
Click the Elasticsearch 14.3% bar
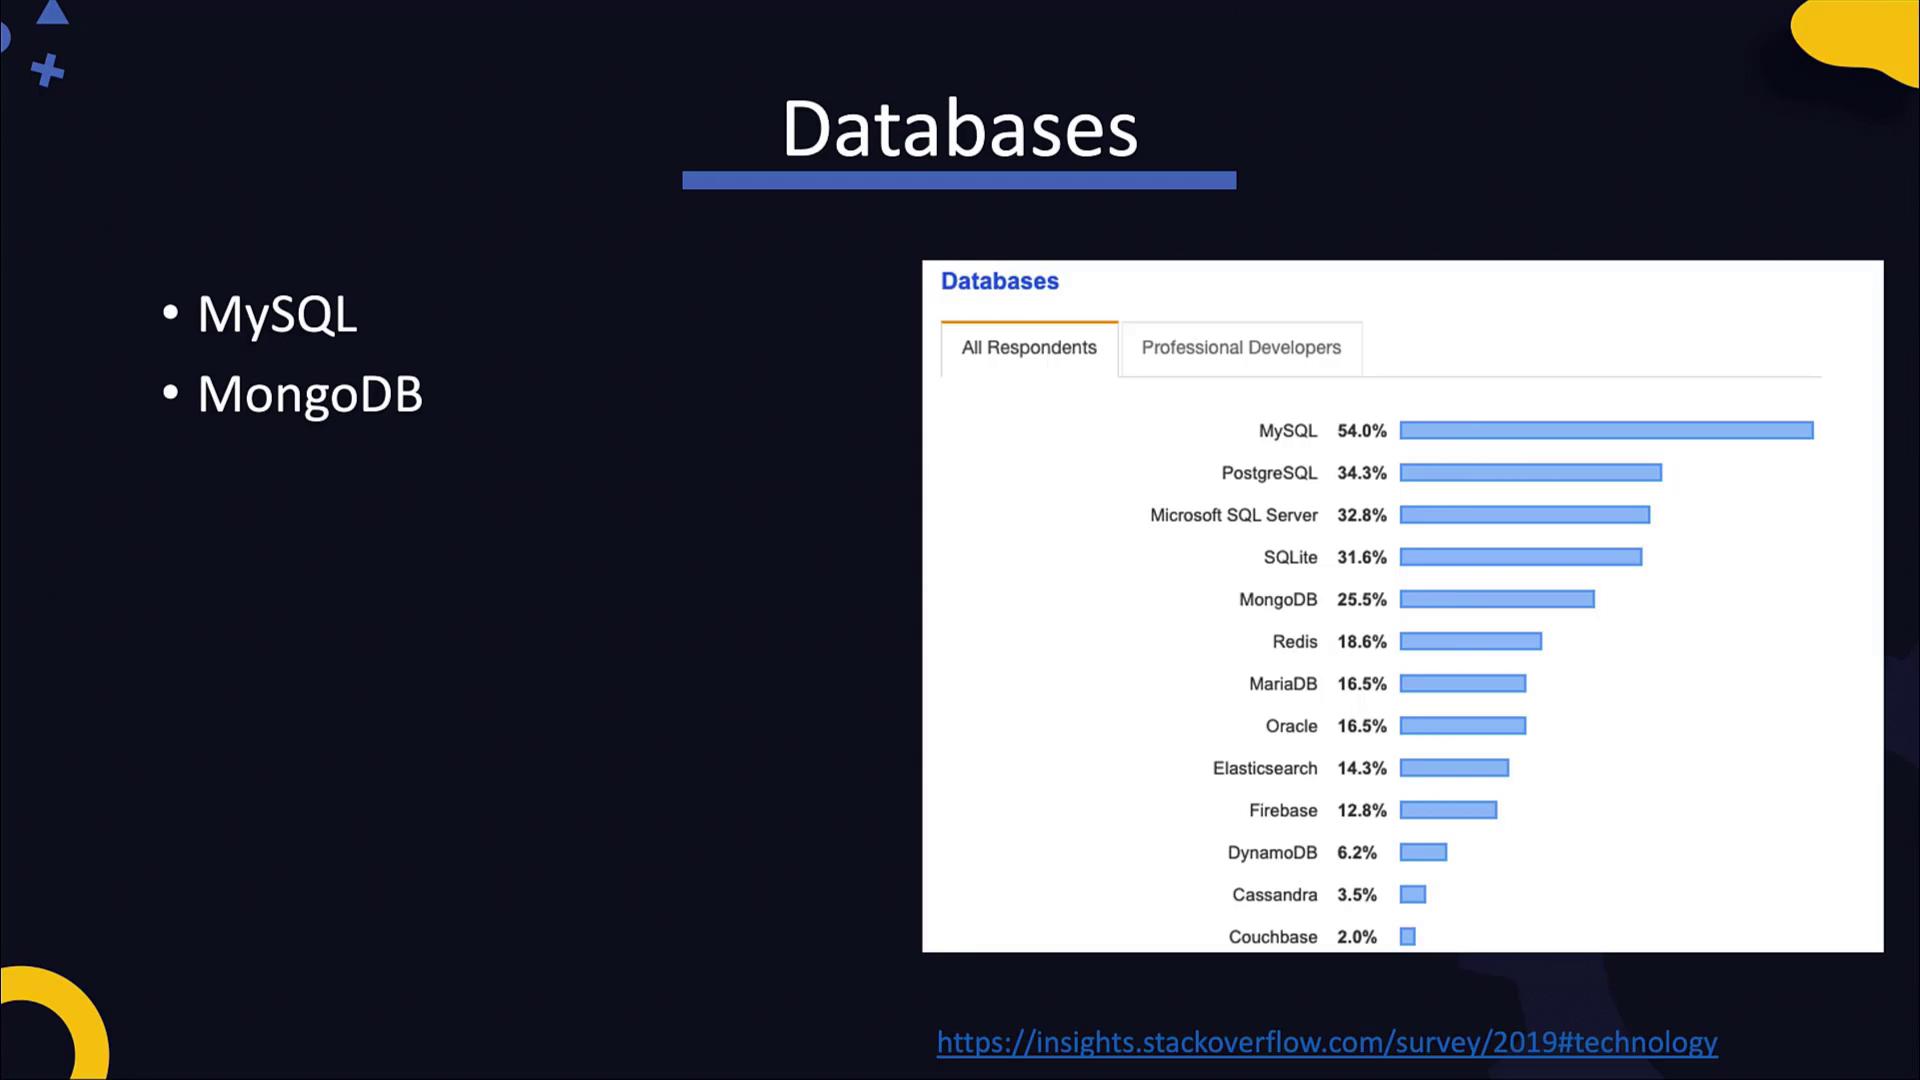point(1453,768)
